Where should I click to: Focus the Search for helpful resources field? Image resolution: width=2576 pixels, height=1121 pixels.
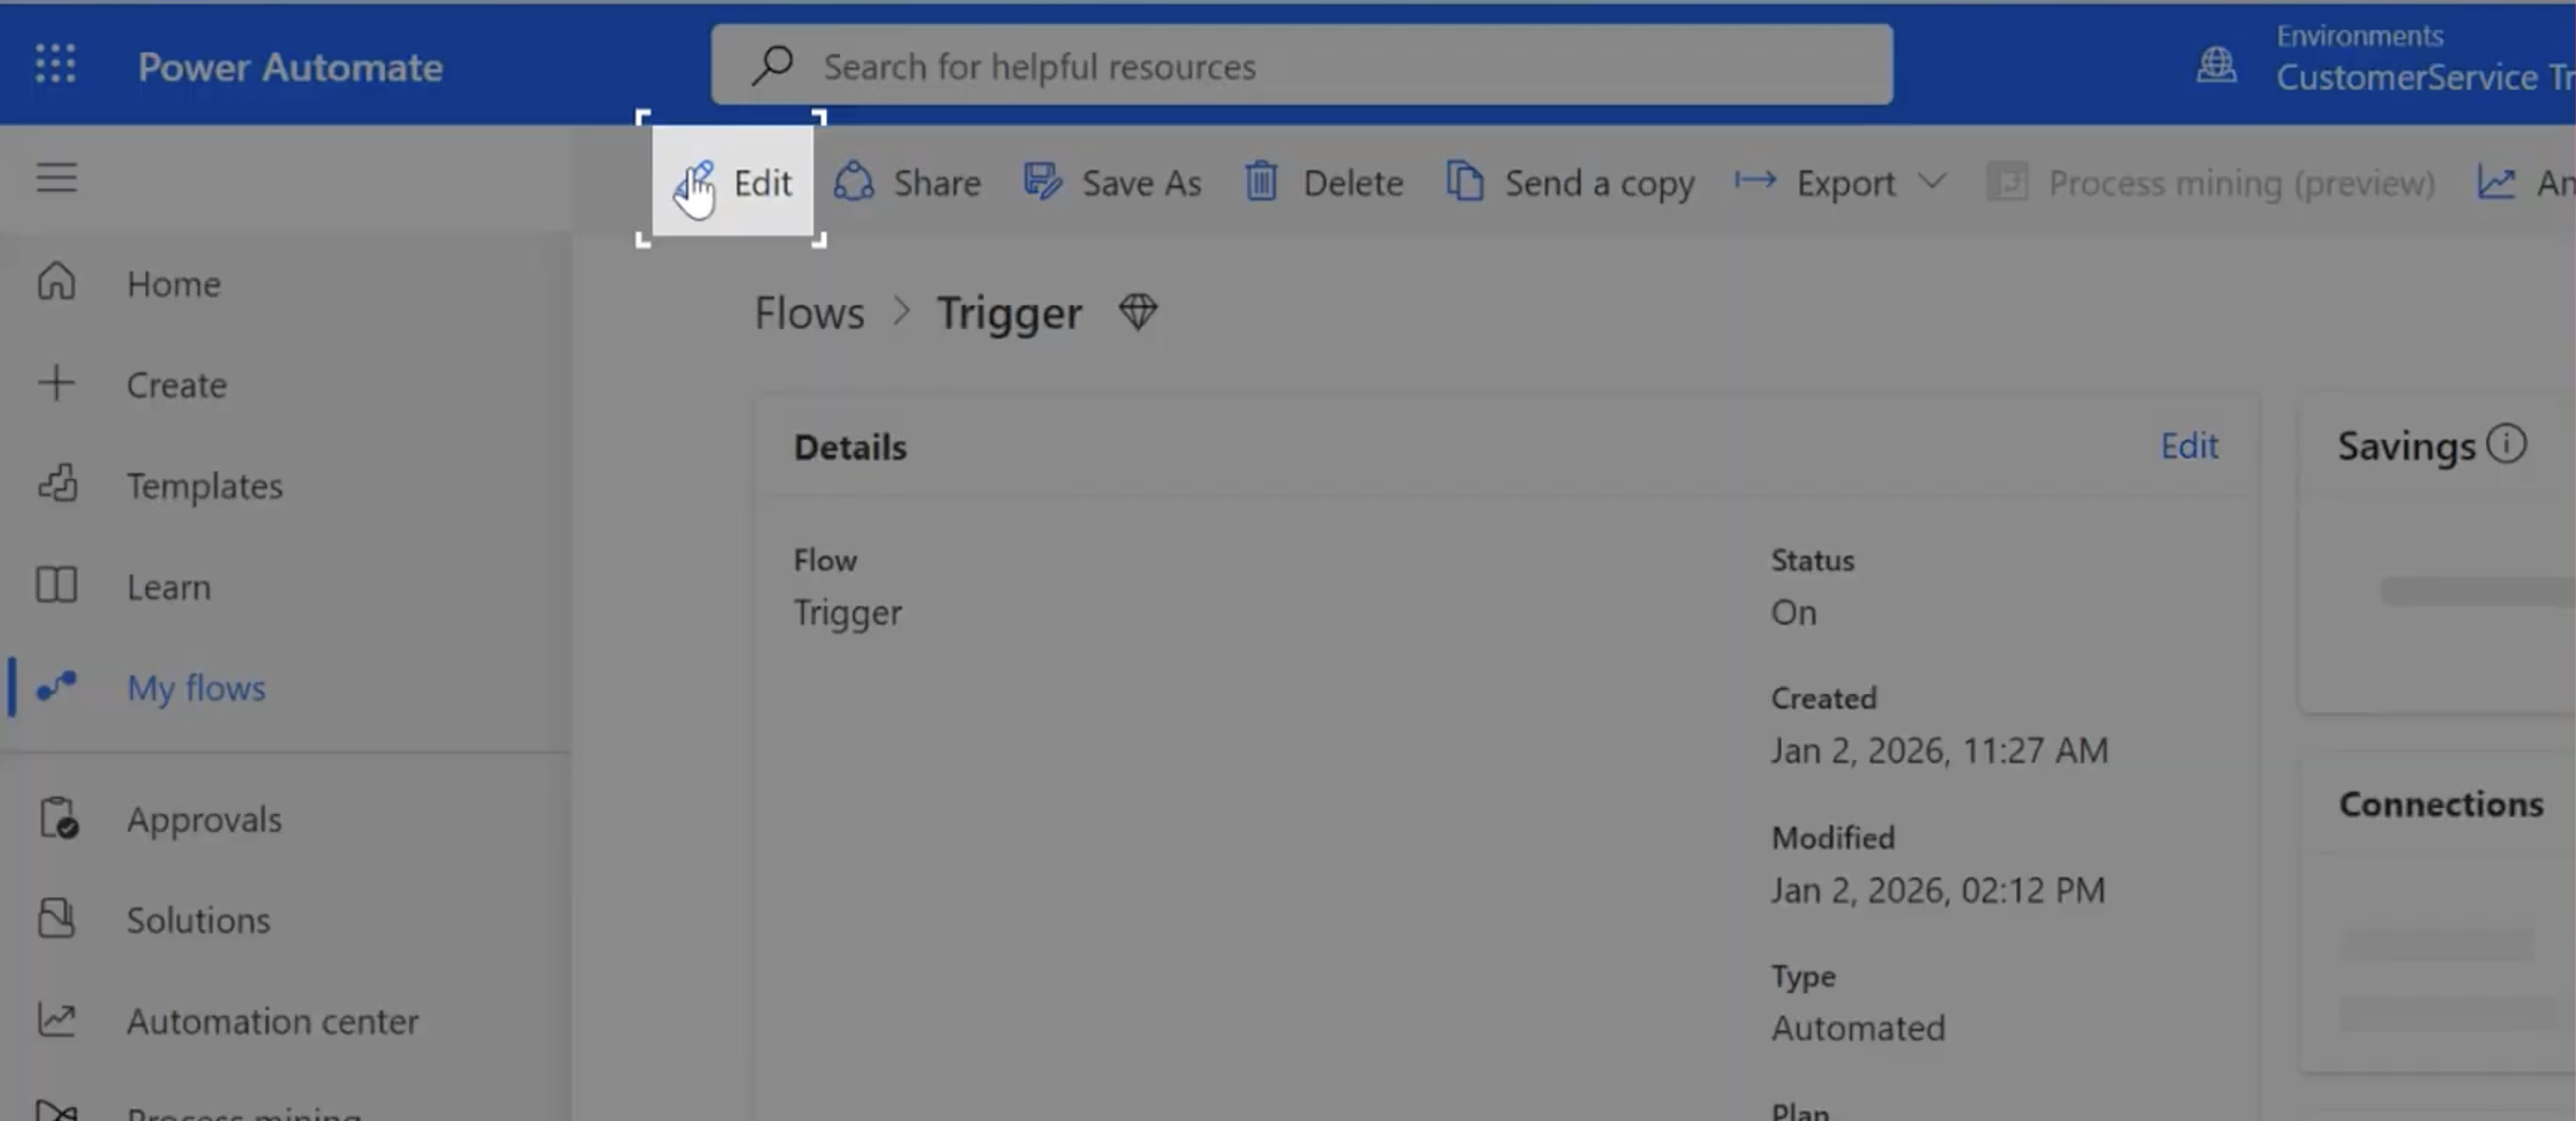pyautogui.click(x=1301, y=65)
